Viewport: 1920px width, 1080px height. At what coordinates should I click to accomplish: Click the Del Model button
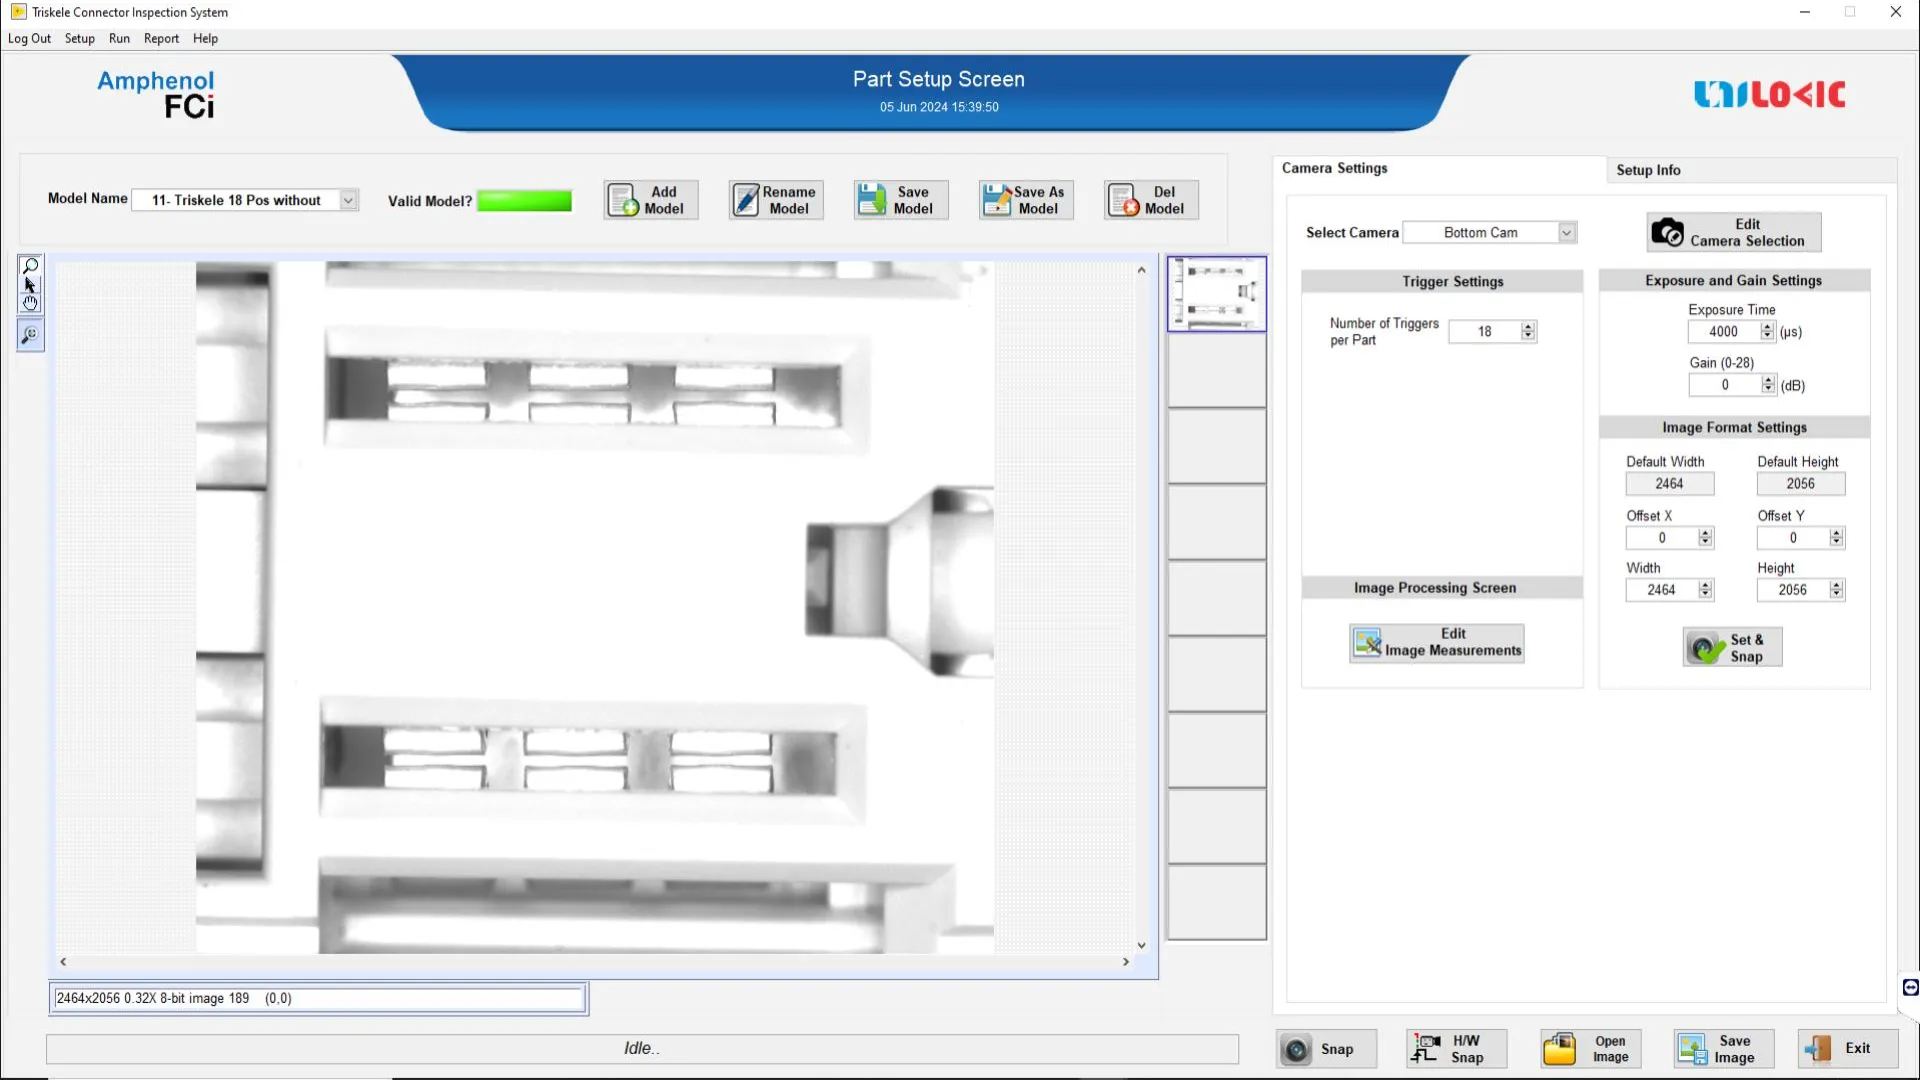[1151, 200]
